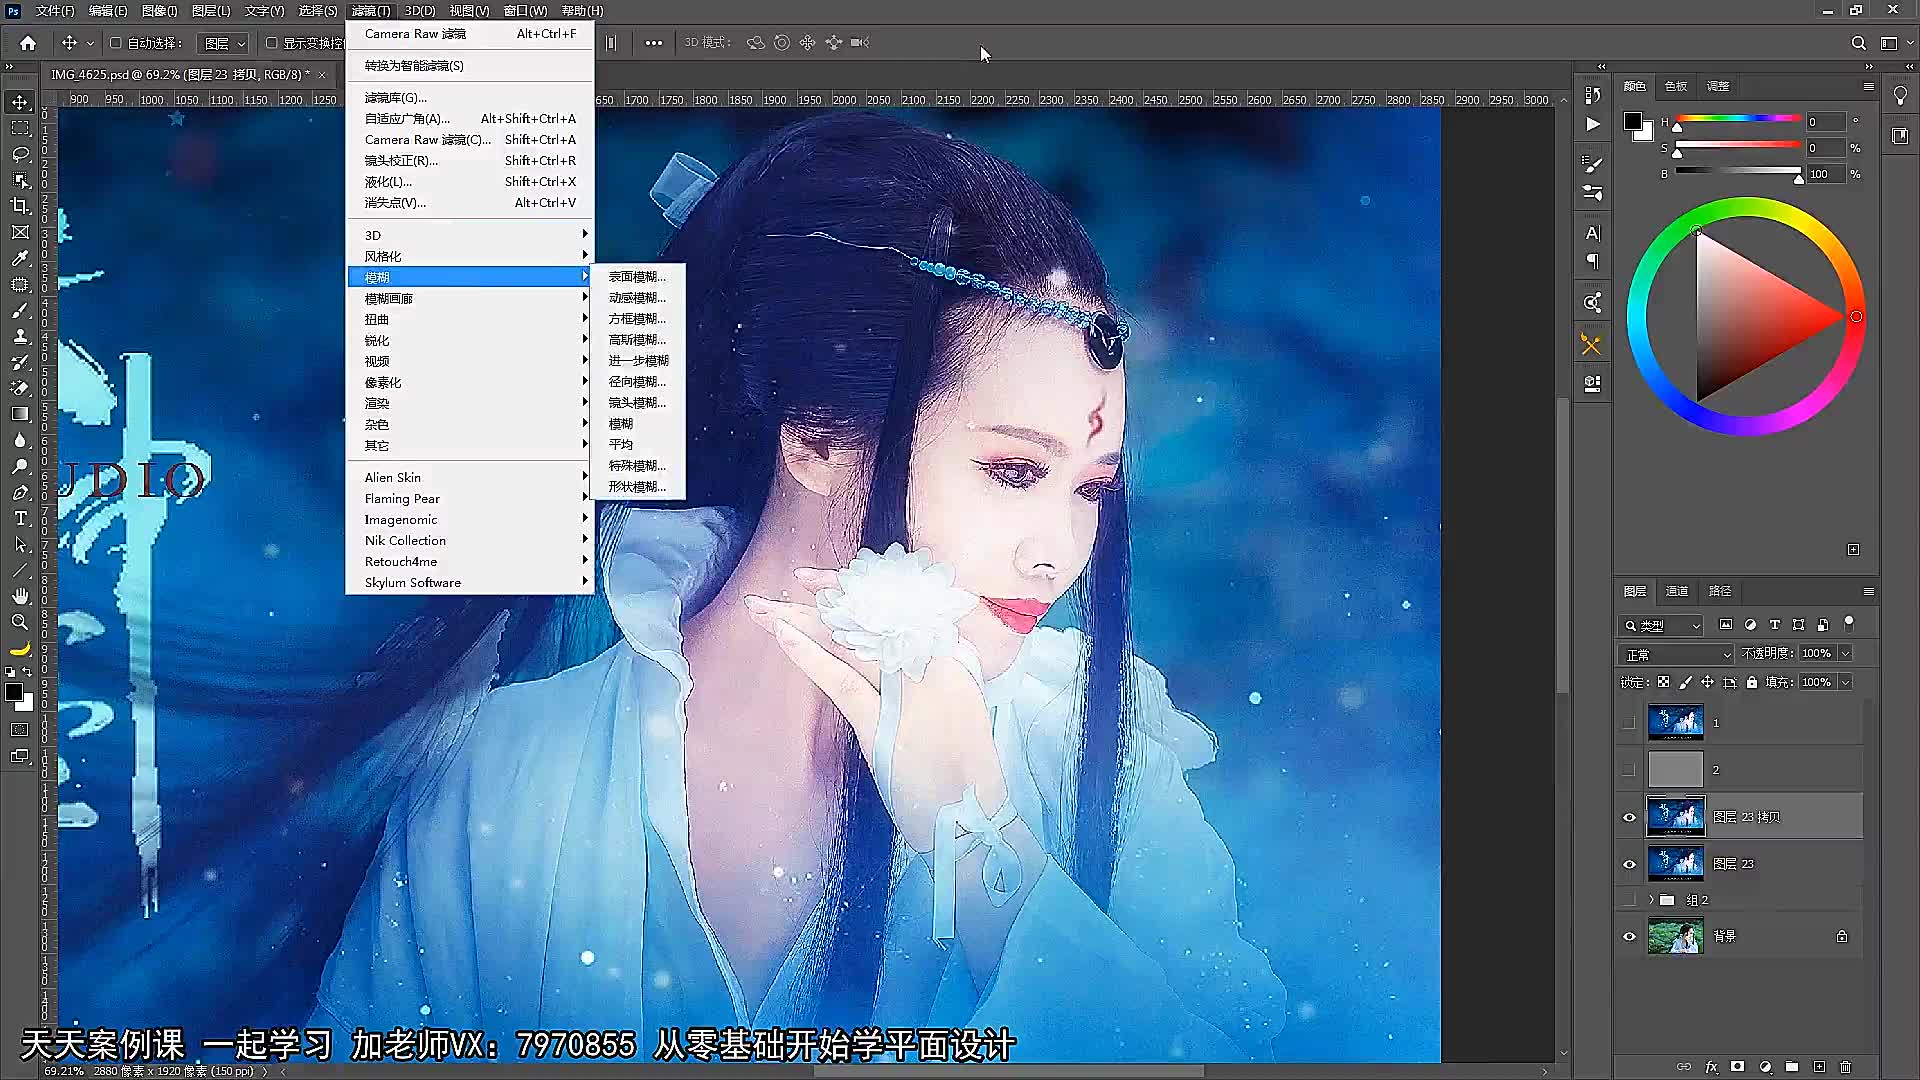Open the 填充 fill dropdown arrow
This screenshot has width=1920, height=1080.
tap(1846, 682)
